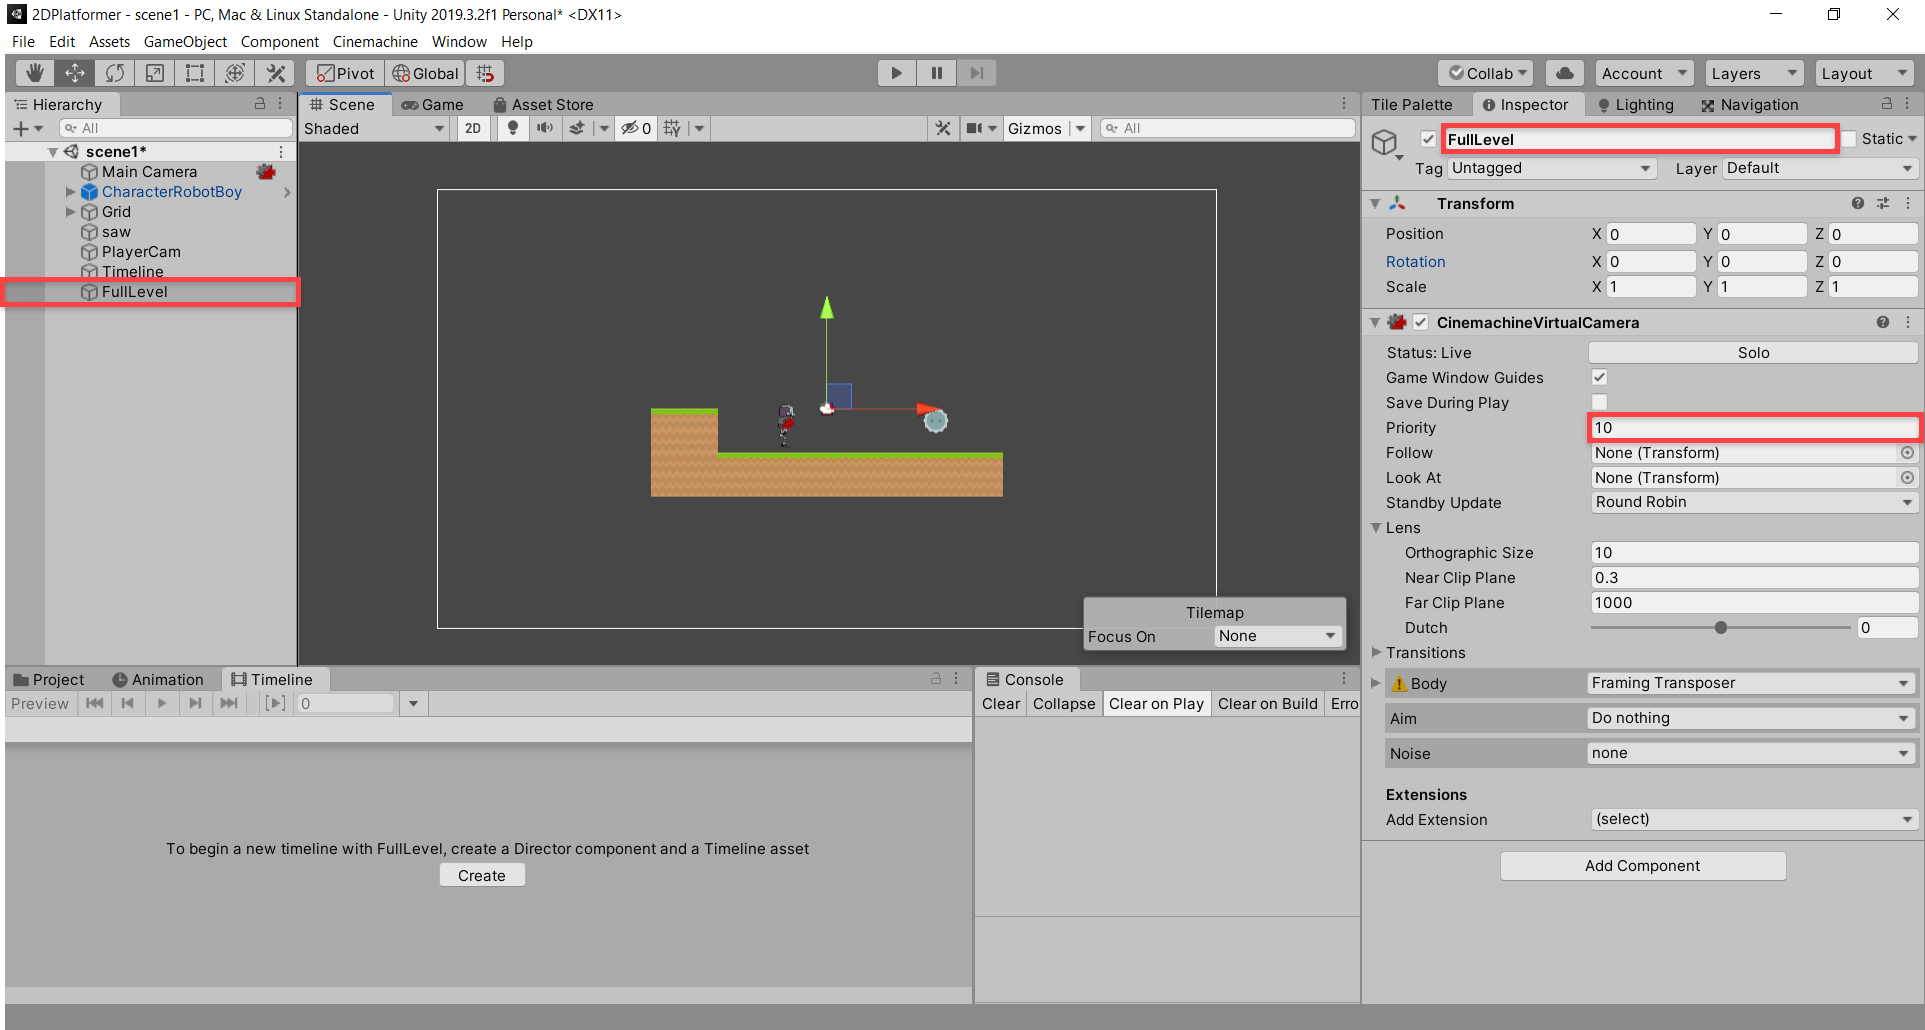
Task: Toggle 2D view mode
Action: pos(473,128)
